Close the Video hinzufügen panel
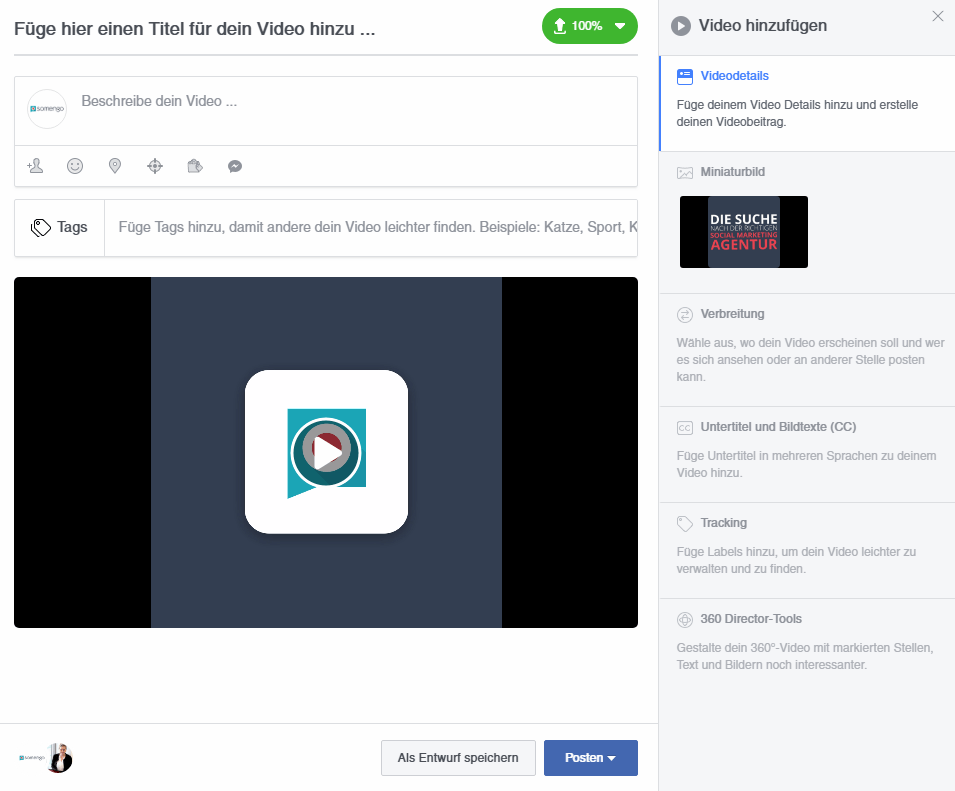 [x=937, y=16]
